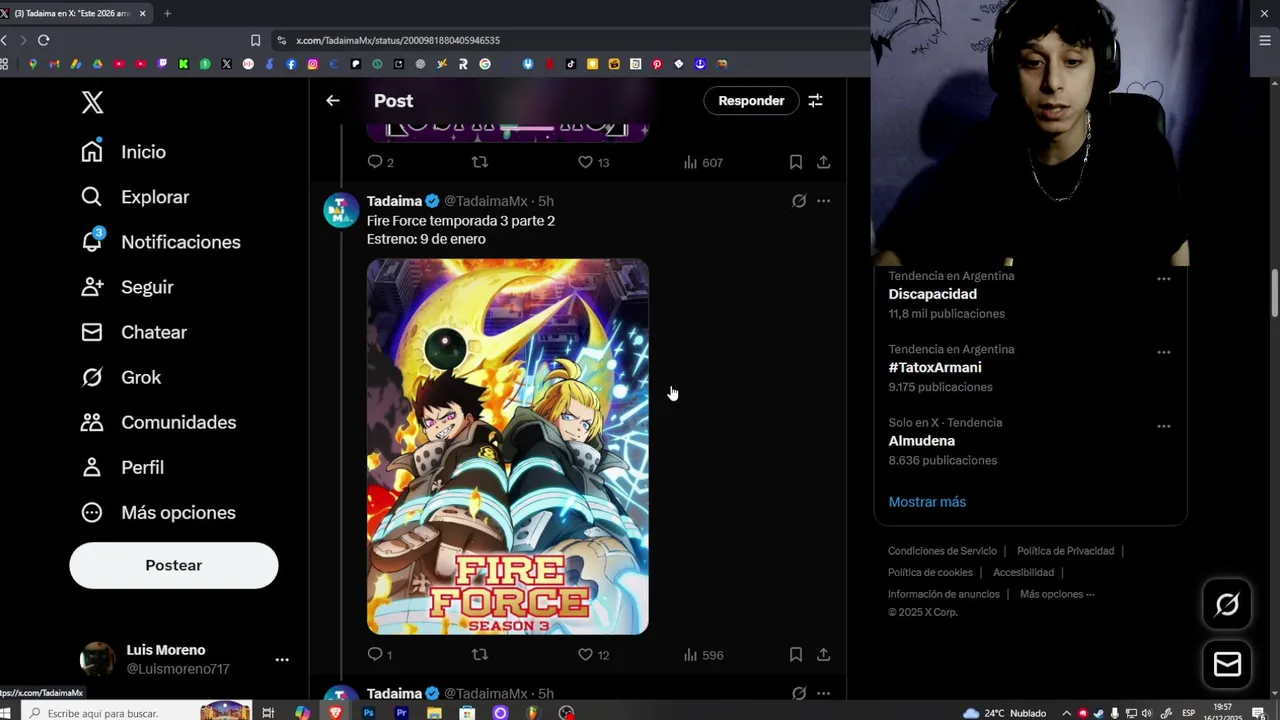The height and width of the screenshot is (720, 1280).
Task: Open a new browser tab
Action: tap(167, 13)
